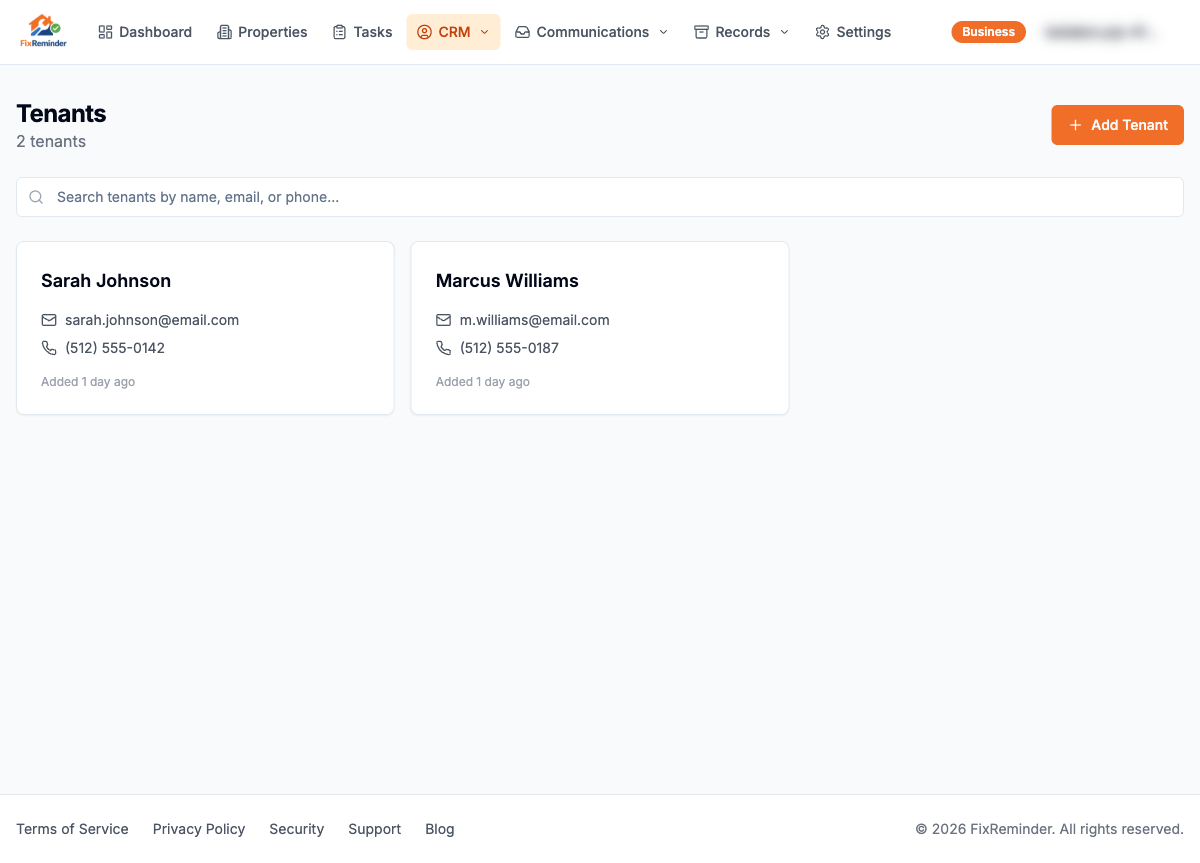The height and width of the screenshot is (863, 1200).
Task: Click Sarah Johnson's email envelope icon
Action: coord(49,320)
